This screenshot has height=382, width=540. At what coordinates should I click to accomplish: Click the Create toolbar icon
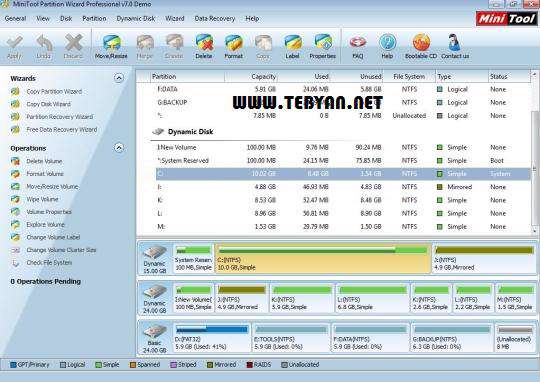tap(174, 43)
